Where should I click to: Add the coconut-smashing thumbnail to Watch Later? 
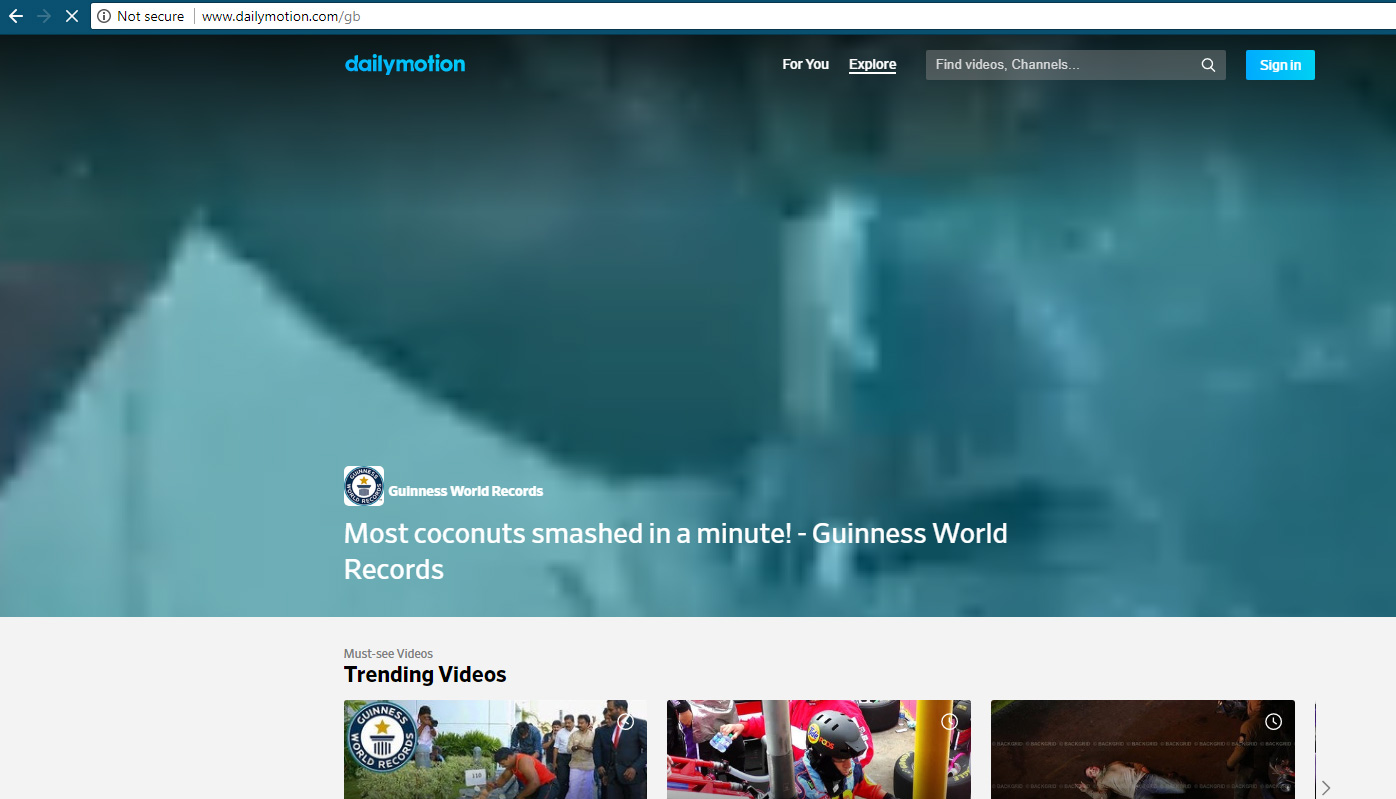[626, 721]
